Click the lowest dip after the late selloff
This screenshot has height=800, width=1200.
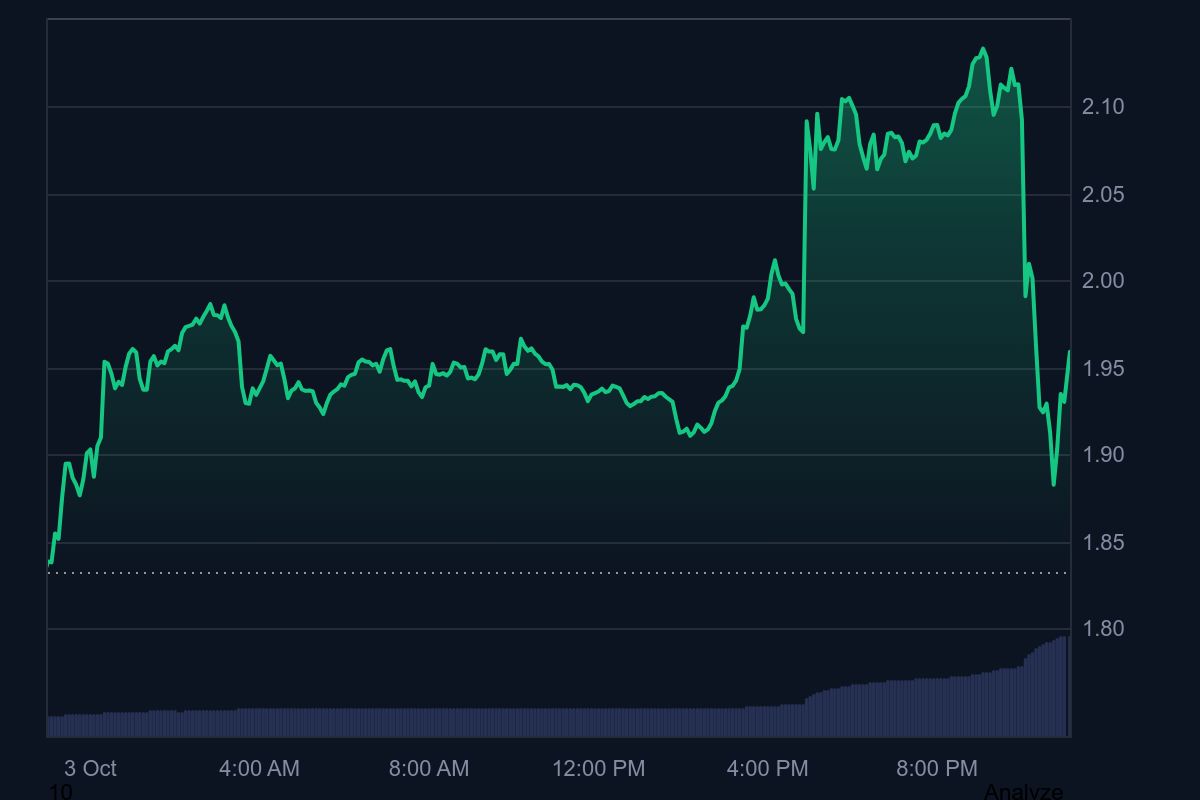(x=1054, y=484)
